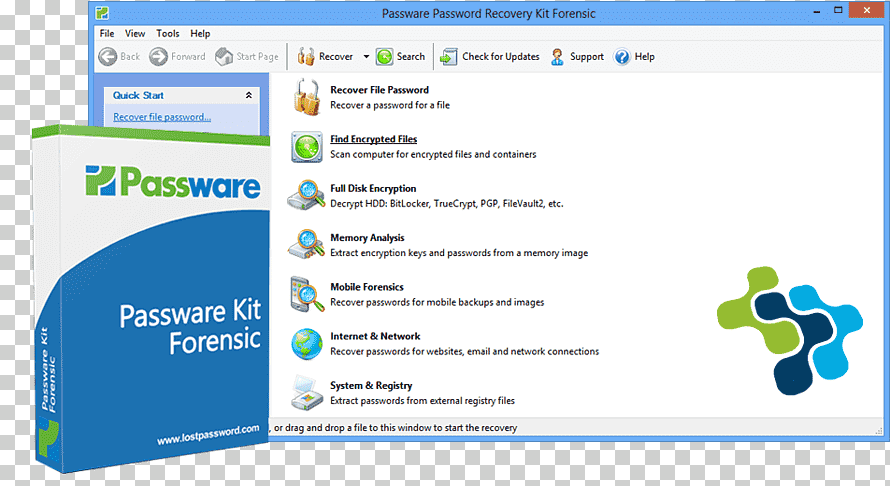This screenshot has height=486, width=890.
Task: Open the Tools menu
Action: (x=167, y=33)
